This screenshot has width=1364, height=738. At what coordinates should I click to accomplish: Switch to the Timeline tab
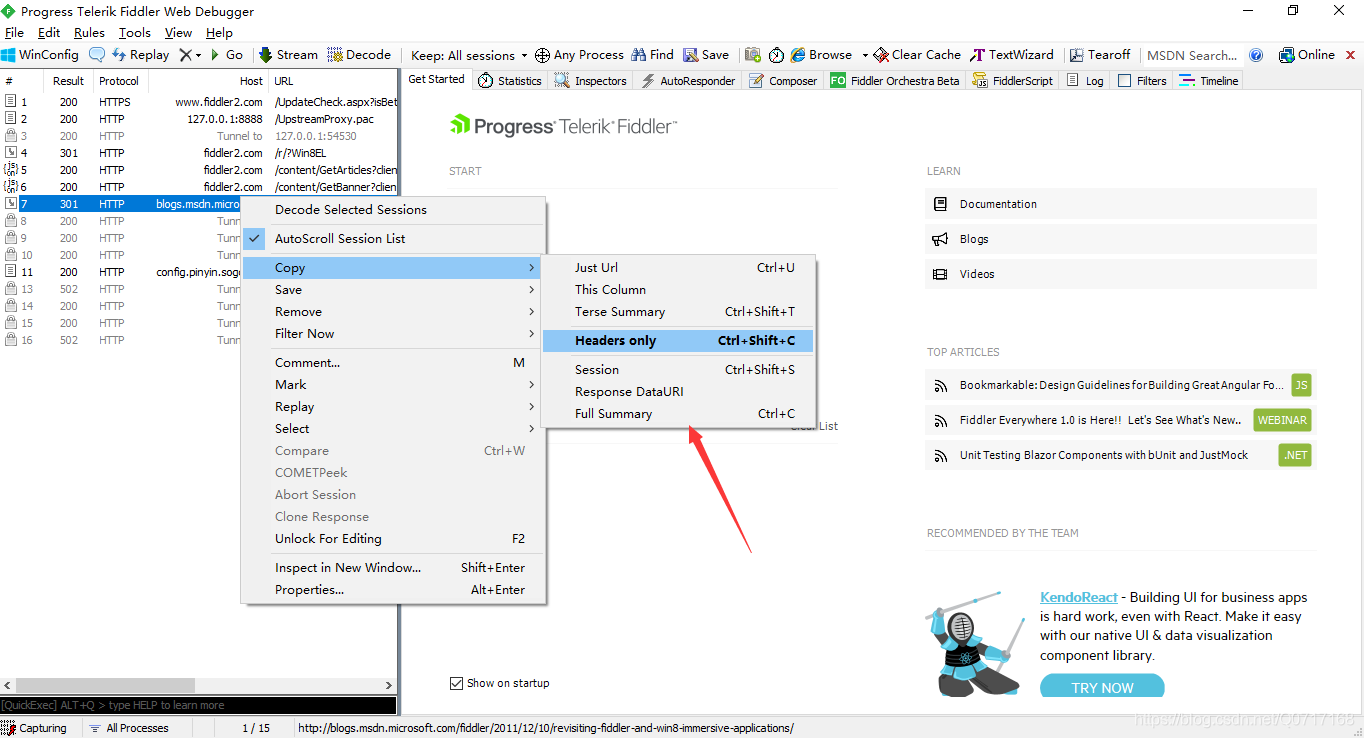(1209, 81)
